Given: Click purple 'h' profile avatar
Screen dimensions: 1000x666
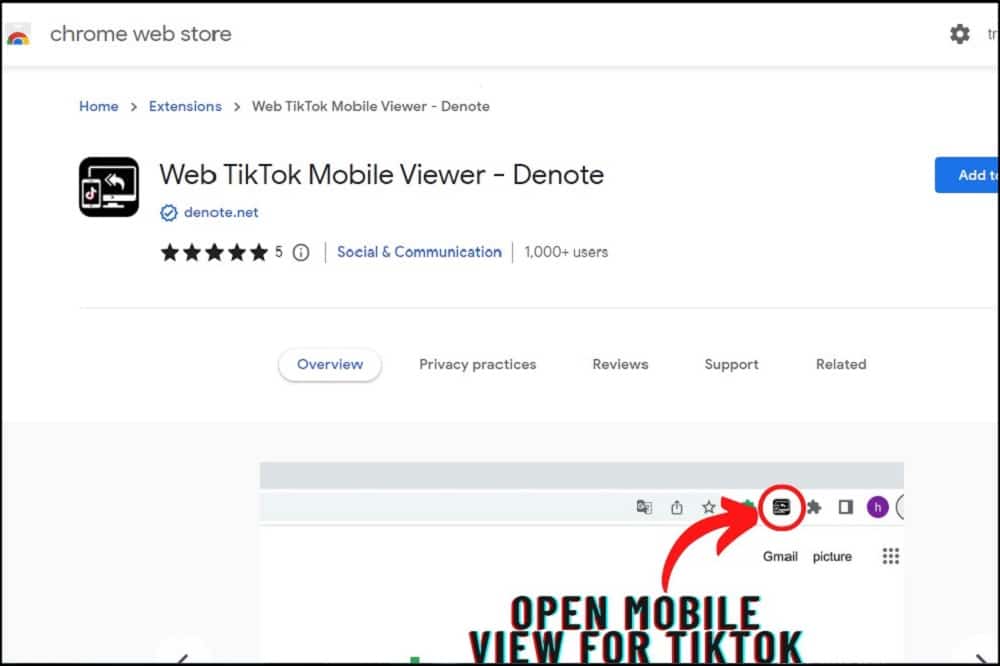Looking at the screenshot, I should click(x=878, y=507).
